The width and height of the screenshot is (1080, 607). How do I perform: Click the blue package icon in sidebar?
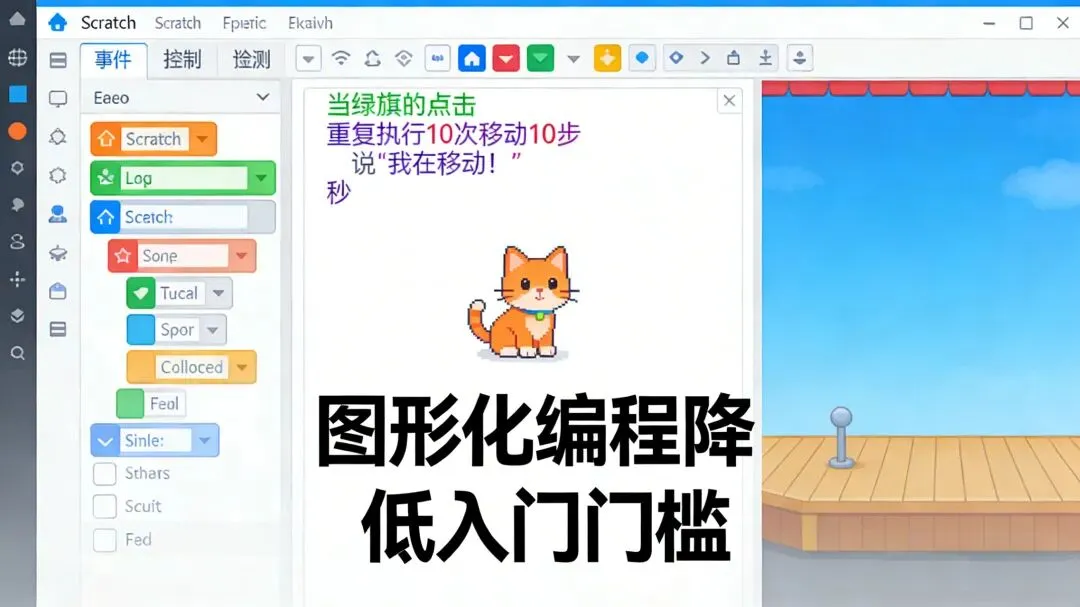[x=58, y=291]
